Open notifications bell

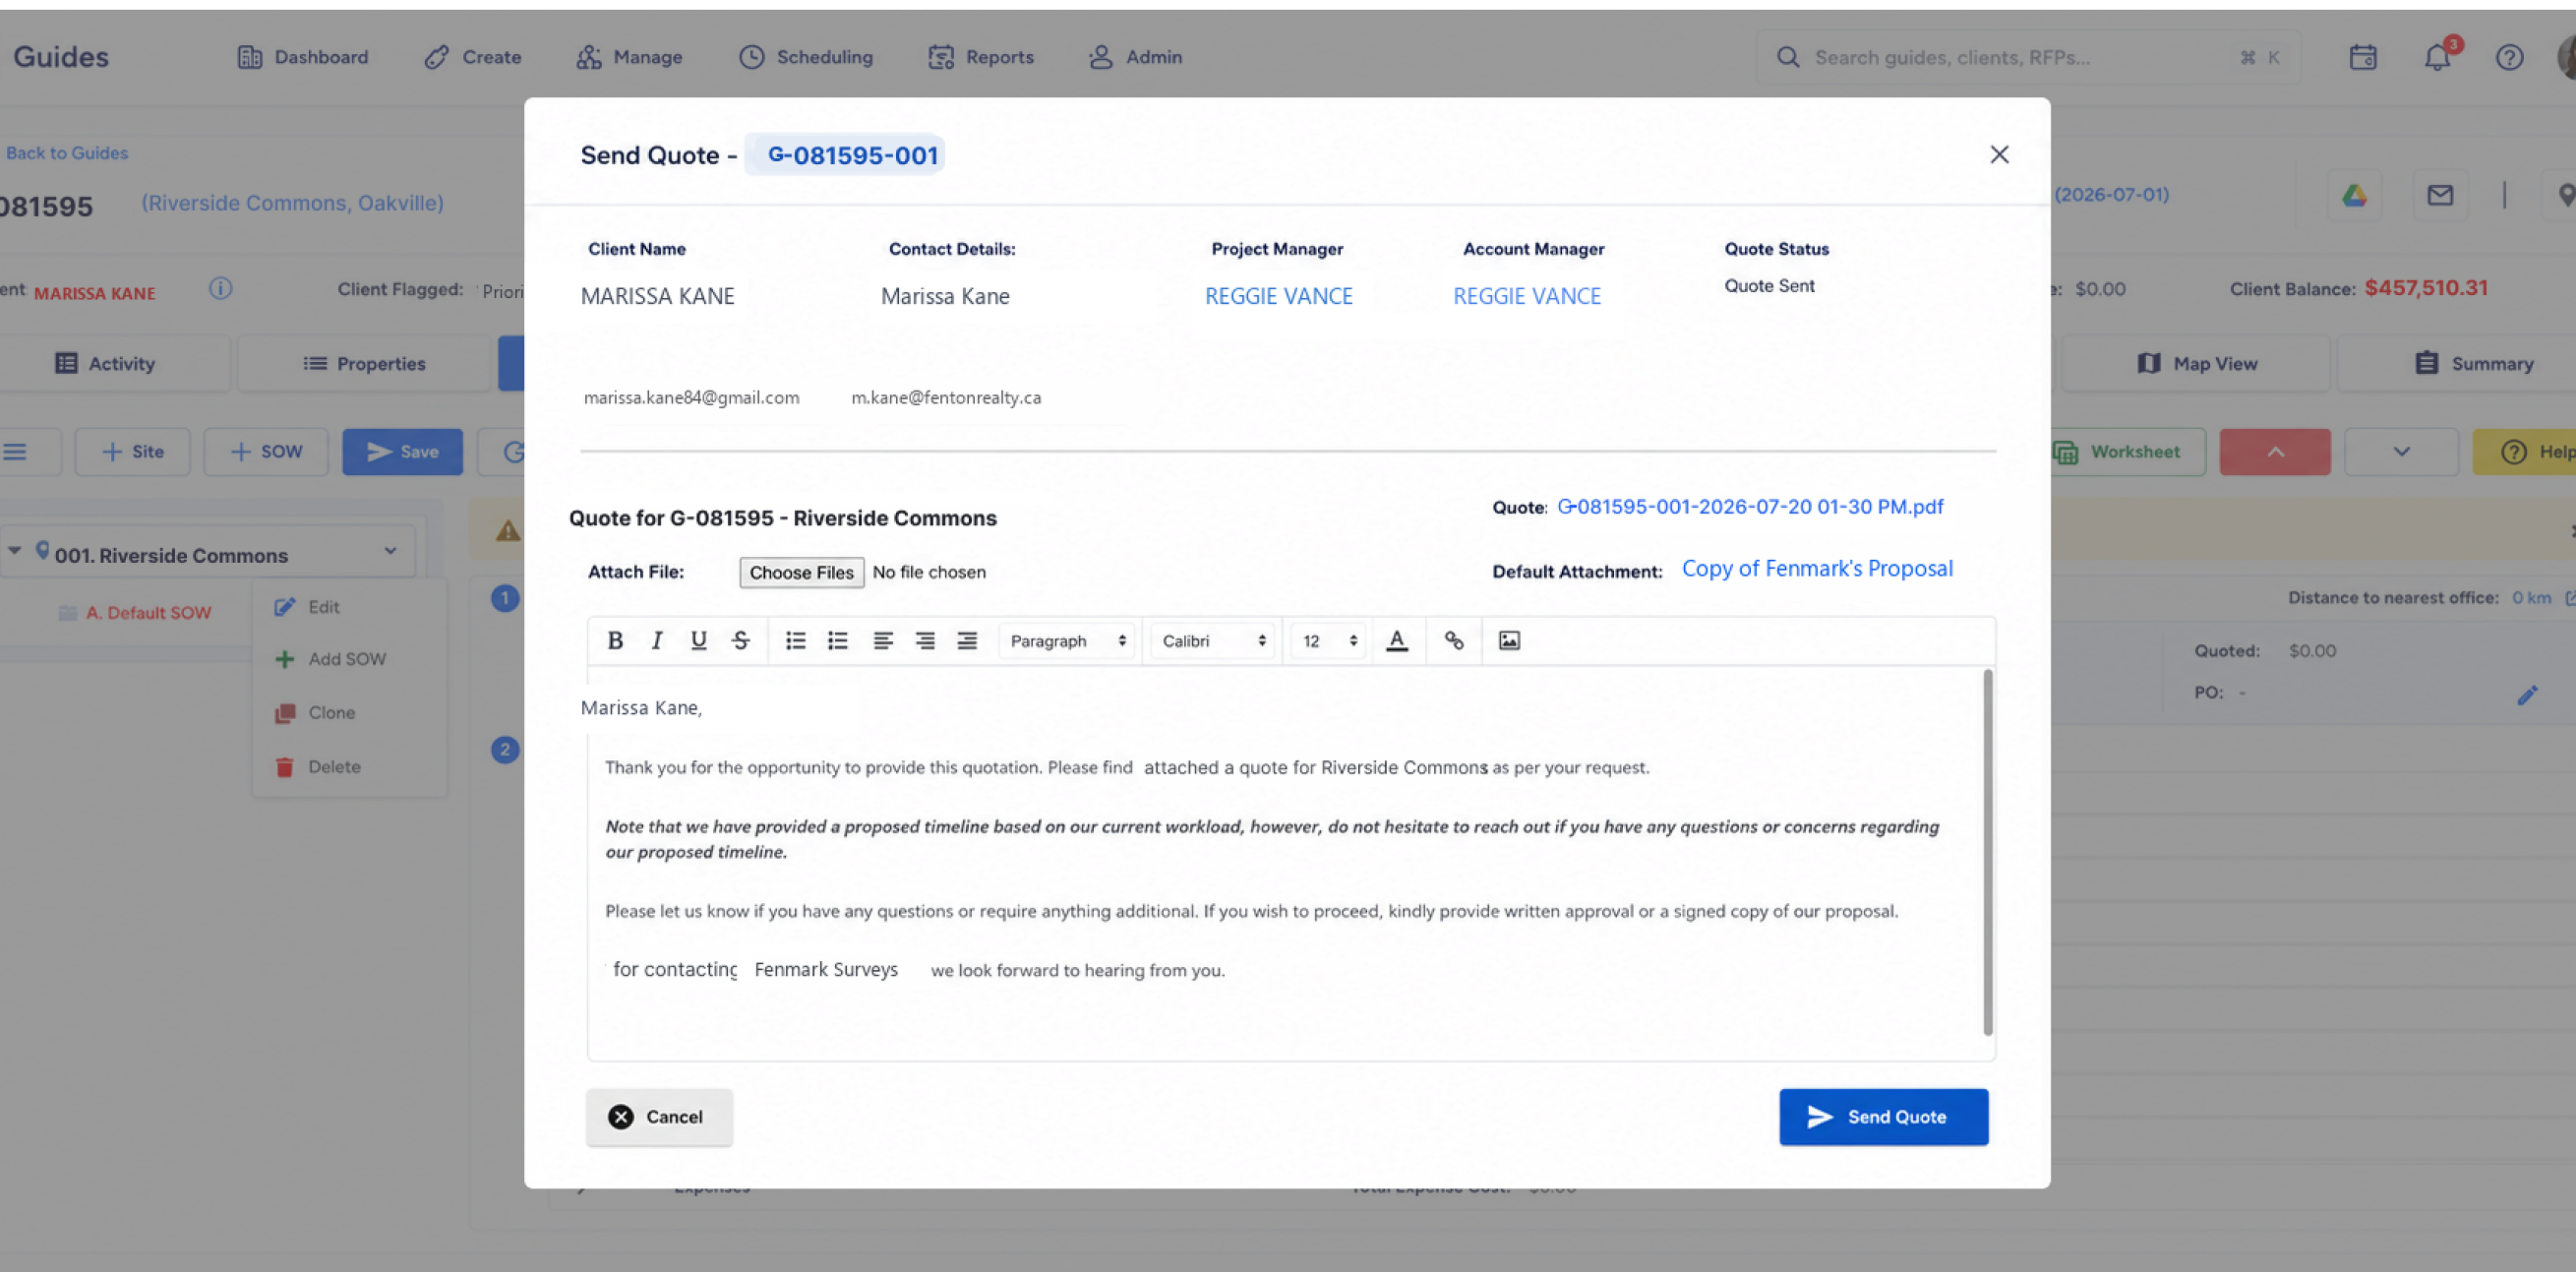pos(2437,57)
